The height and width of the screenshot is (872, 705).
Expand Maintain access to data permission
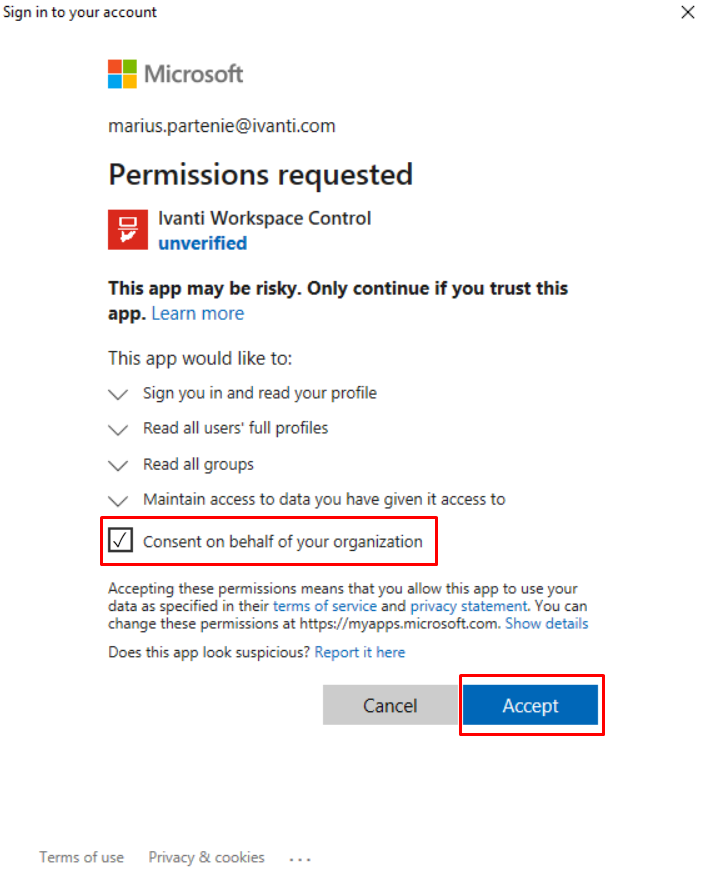[118, 500]
